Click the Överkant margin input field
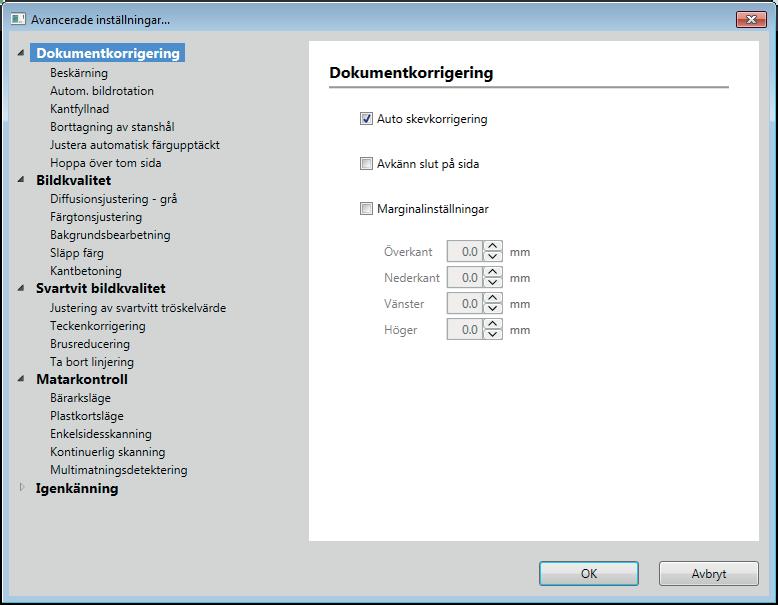778x605 pixels. click(465, 251)
